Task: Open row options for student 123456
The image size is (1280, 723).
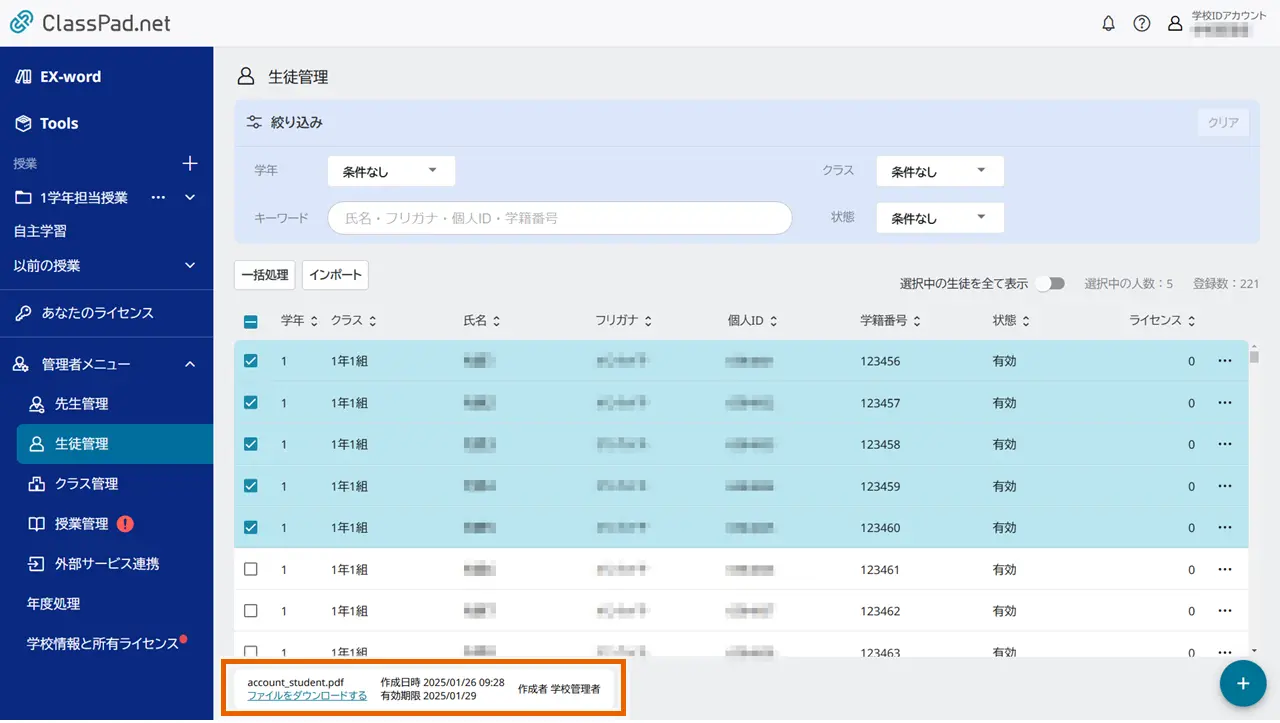Action: [x=1225, y=361]
